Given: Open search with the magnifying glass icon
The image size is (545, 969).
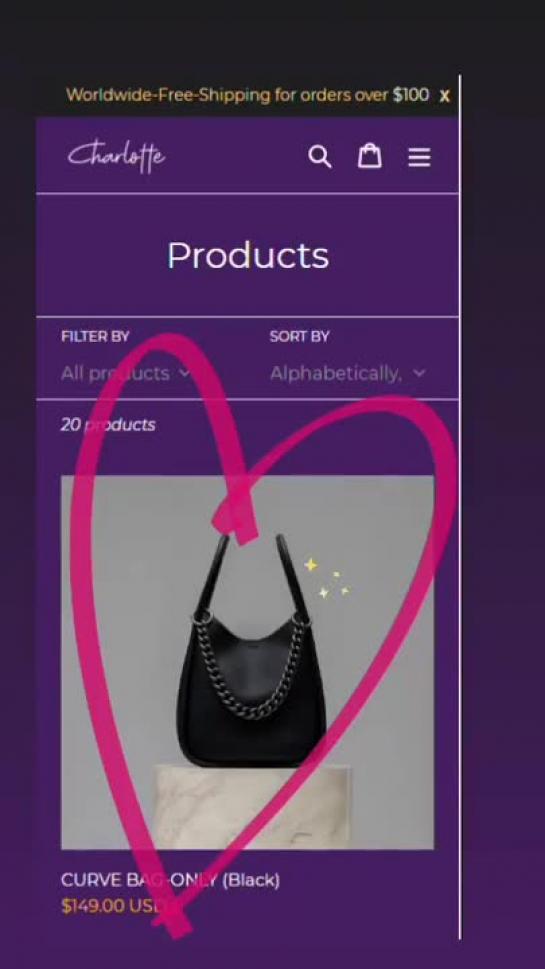Looking at the screenshot, I should (319, 157).
